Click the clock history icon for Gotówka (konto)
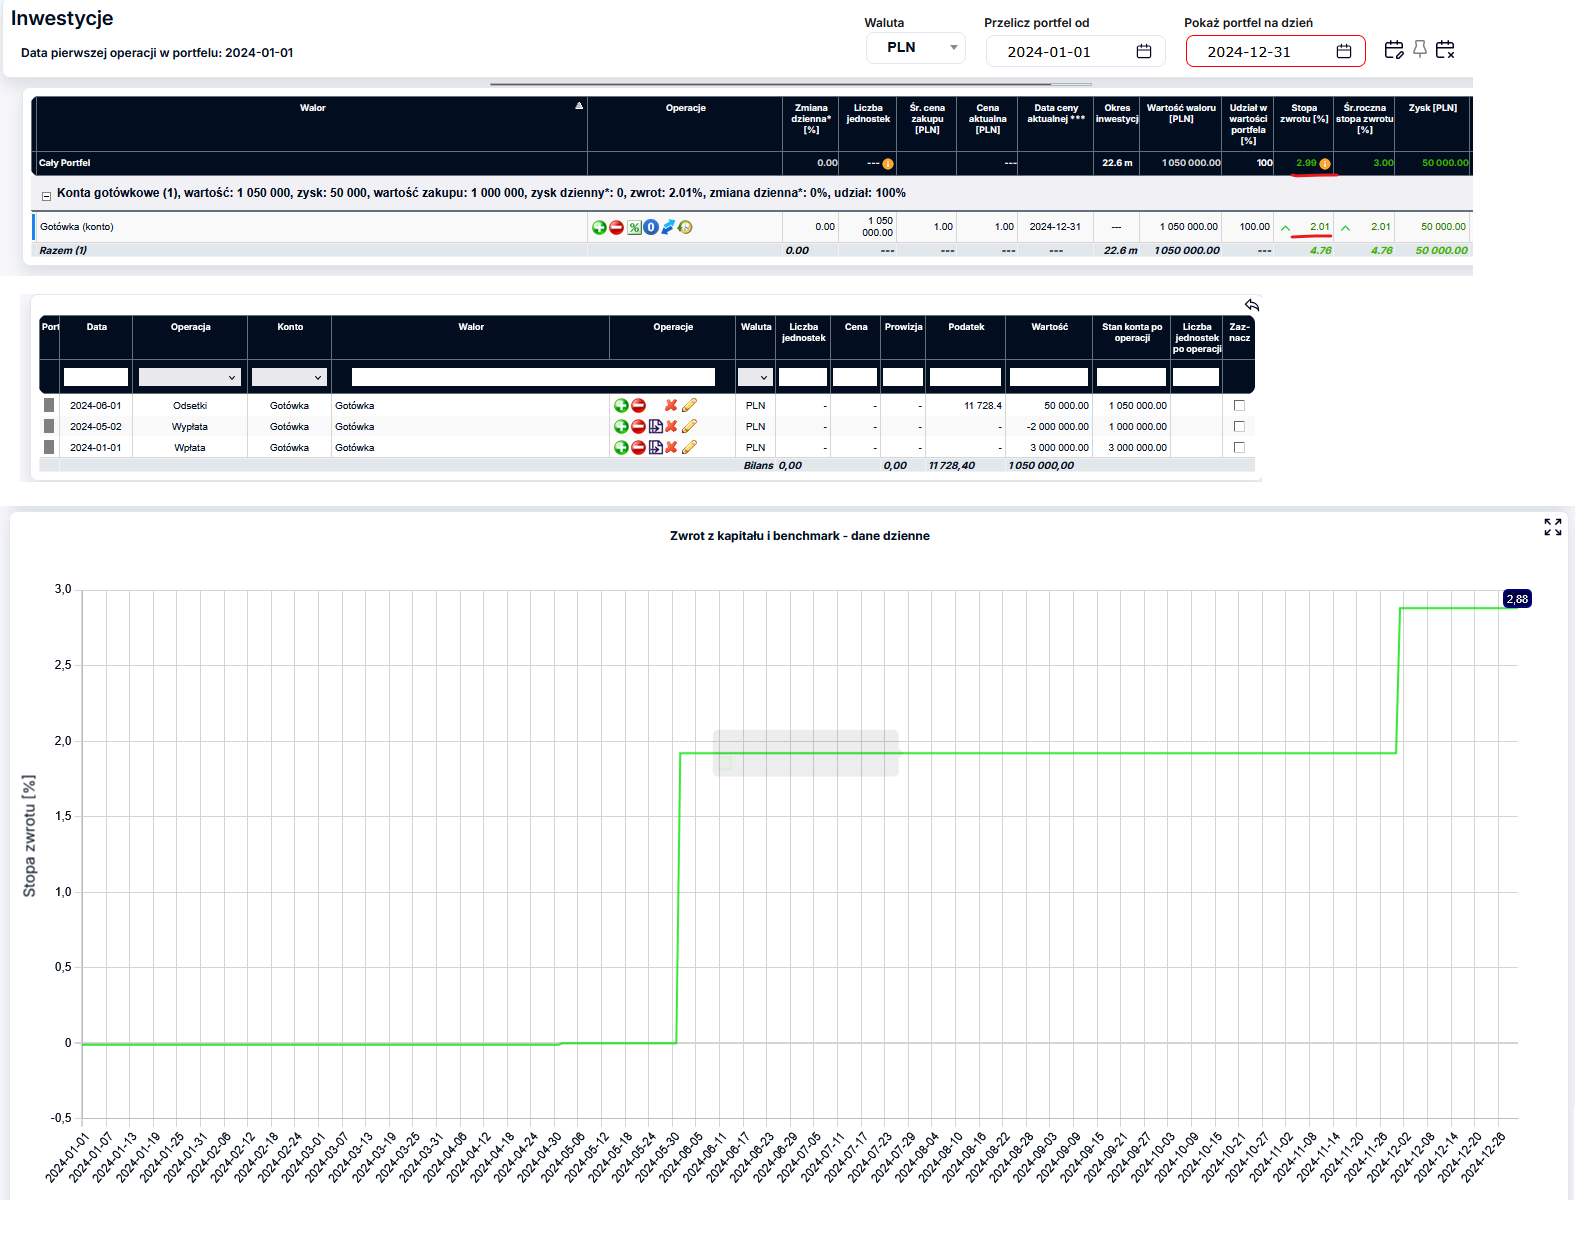The width and height of the screenshot is (1582, 1248). [x=685, y=227]
